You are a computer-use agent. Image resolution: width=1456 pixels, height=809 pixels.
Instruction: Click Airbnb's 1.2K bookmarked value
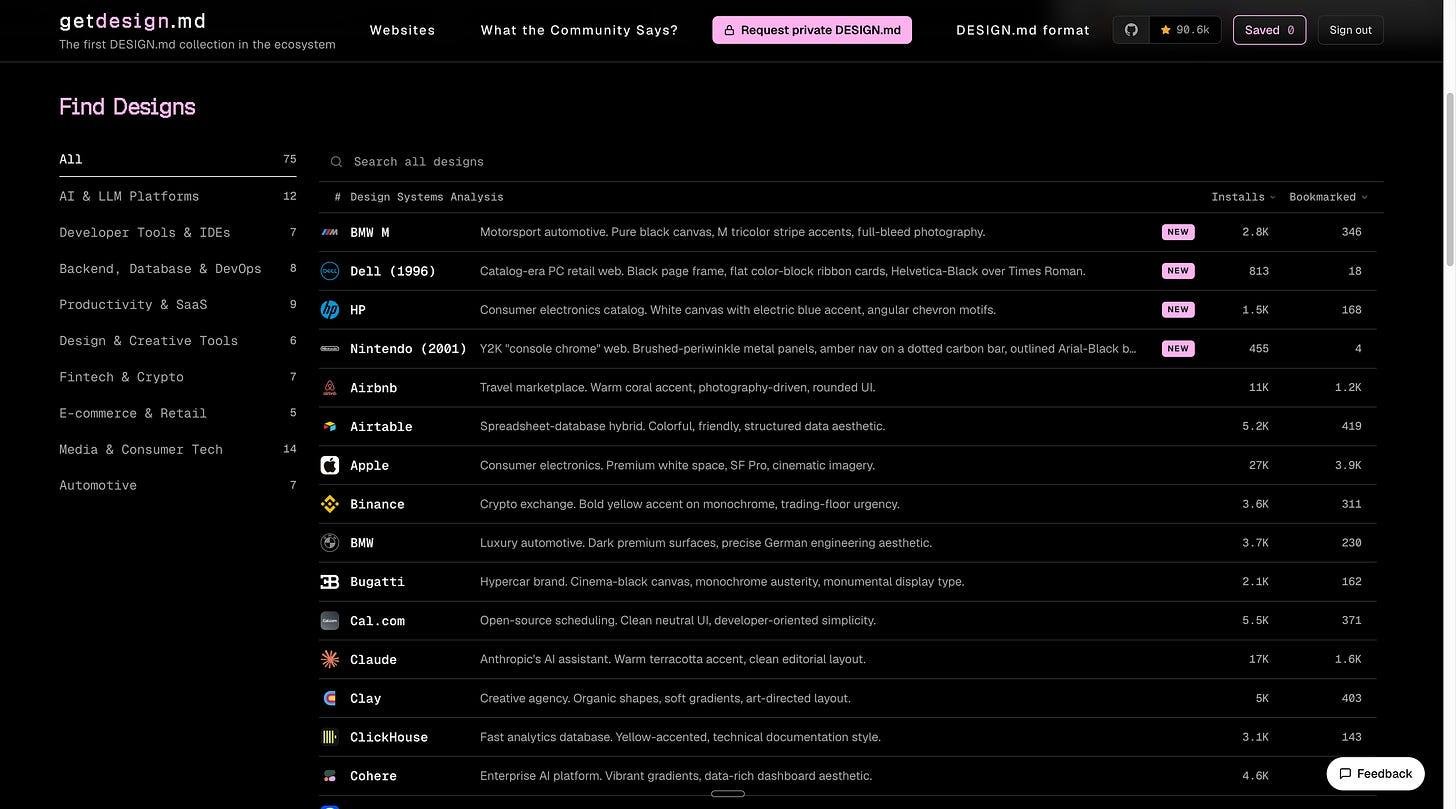(x=1348, y=388)
